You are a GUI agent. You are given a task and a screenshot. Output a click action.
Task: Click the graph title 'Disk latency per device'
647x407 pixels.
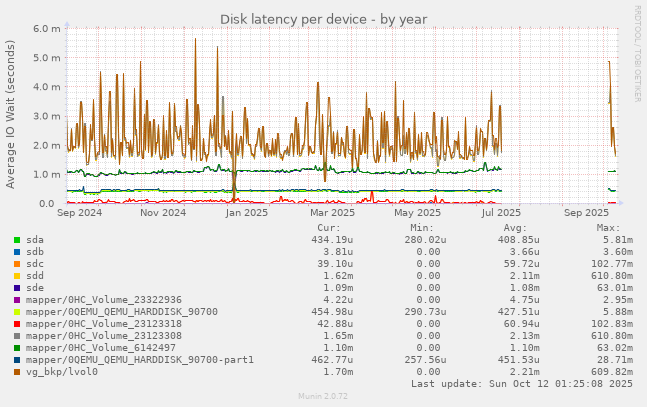[323, 19]
